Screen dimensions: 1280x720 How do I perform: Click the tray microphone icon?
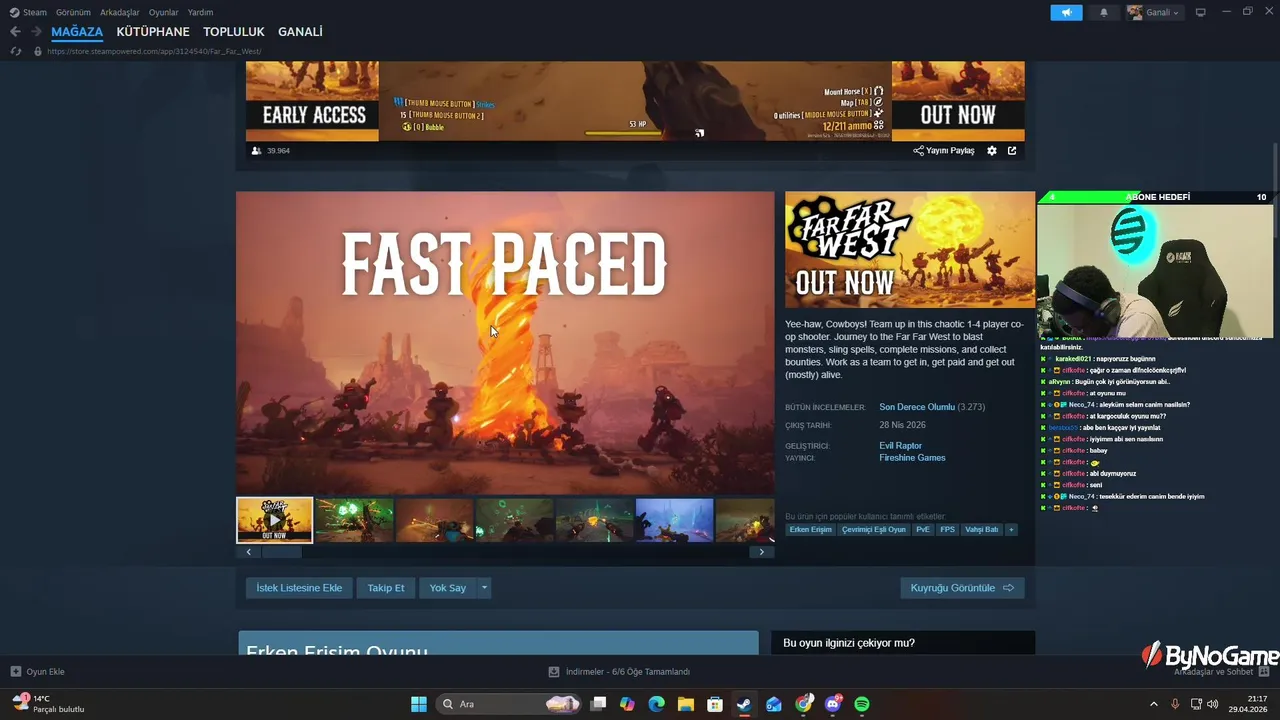1175,704
